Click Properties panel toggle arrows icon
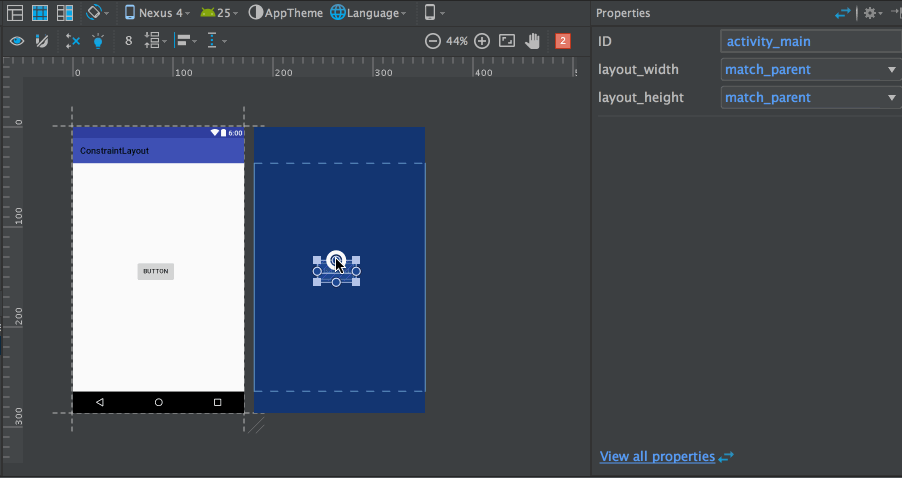 843,13
